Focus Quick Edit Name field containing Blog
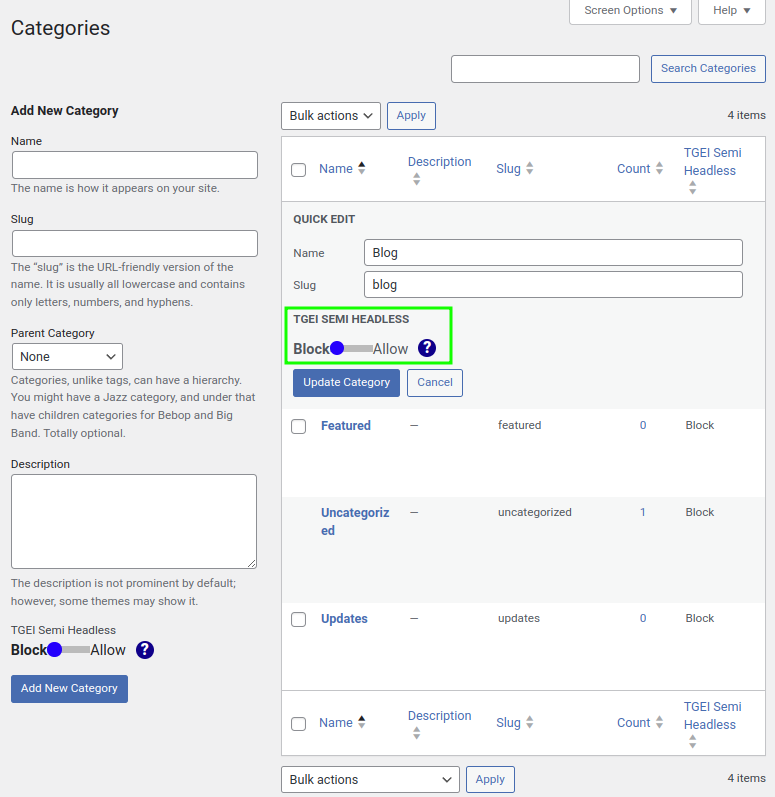Viewport: 775px width, 797px height. (553, 253)
